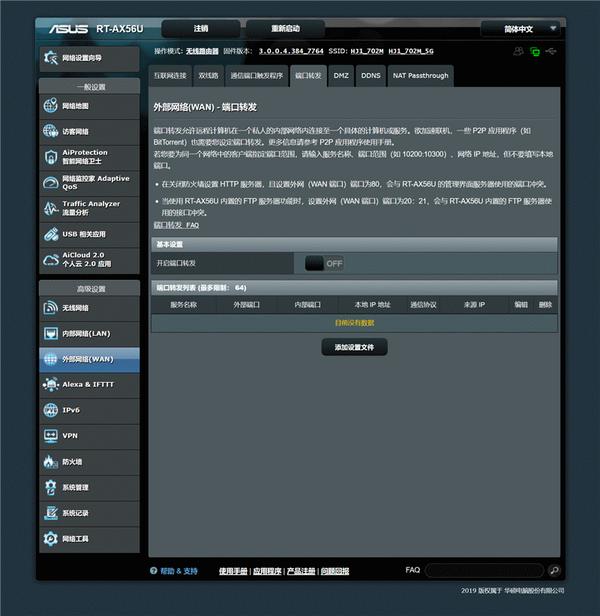Open 网络地图 network map icon
This screenshot has width=600, height=616.
click(x=51, y=106)
